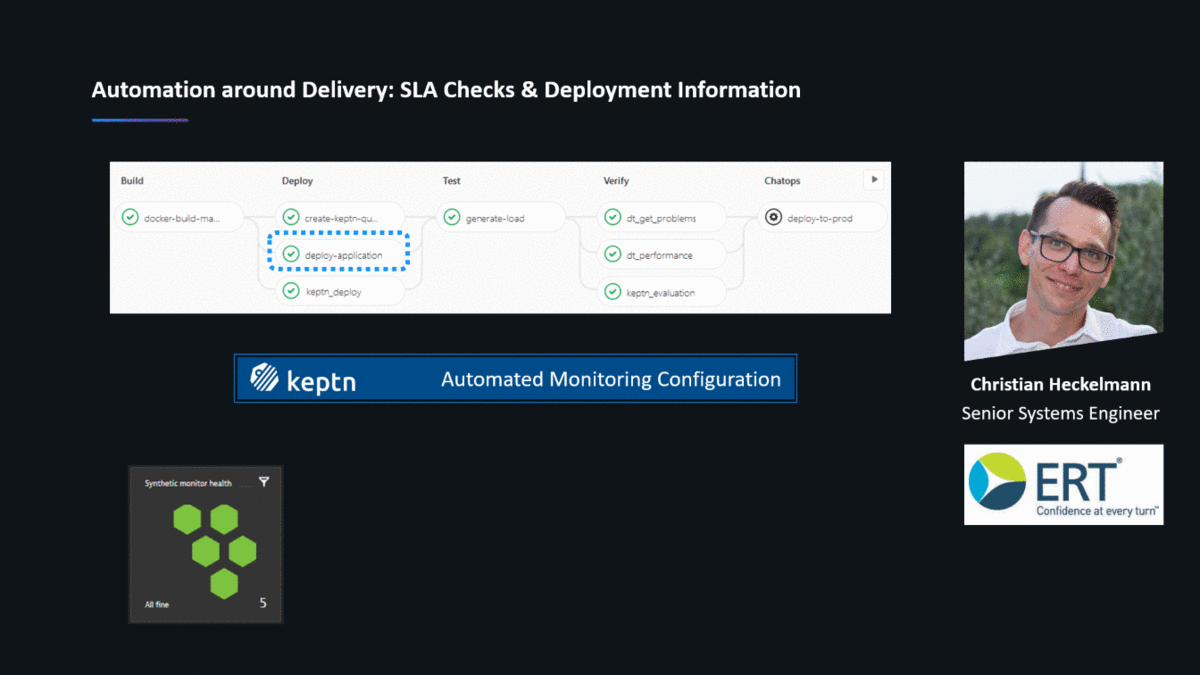The image size is (1200, 675).
Task: Toggle the success status on keptn_deploy step
Action: (x=291, y=291)
